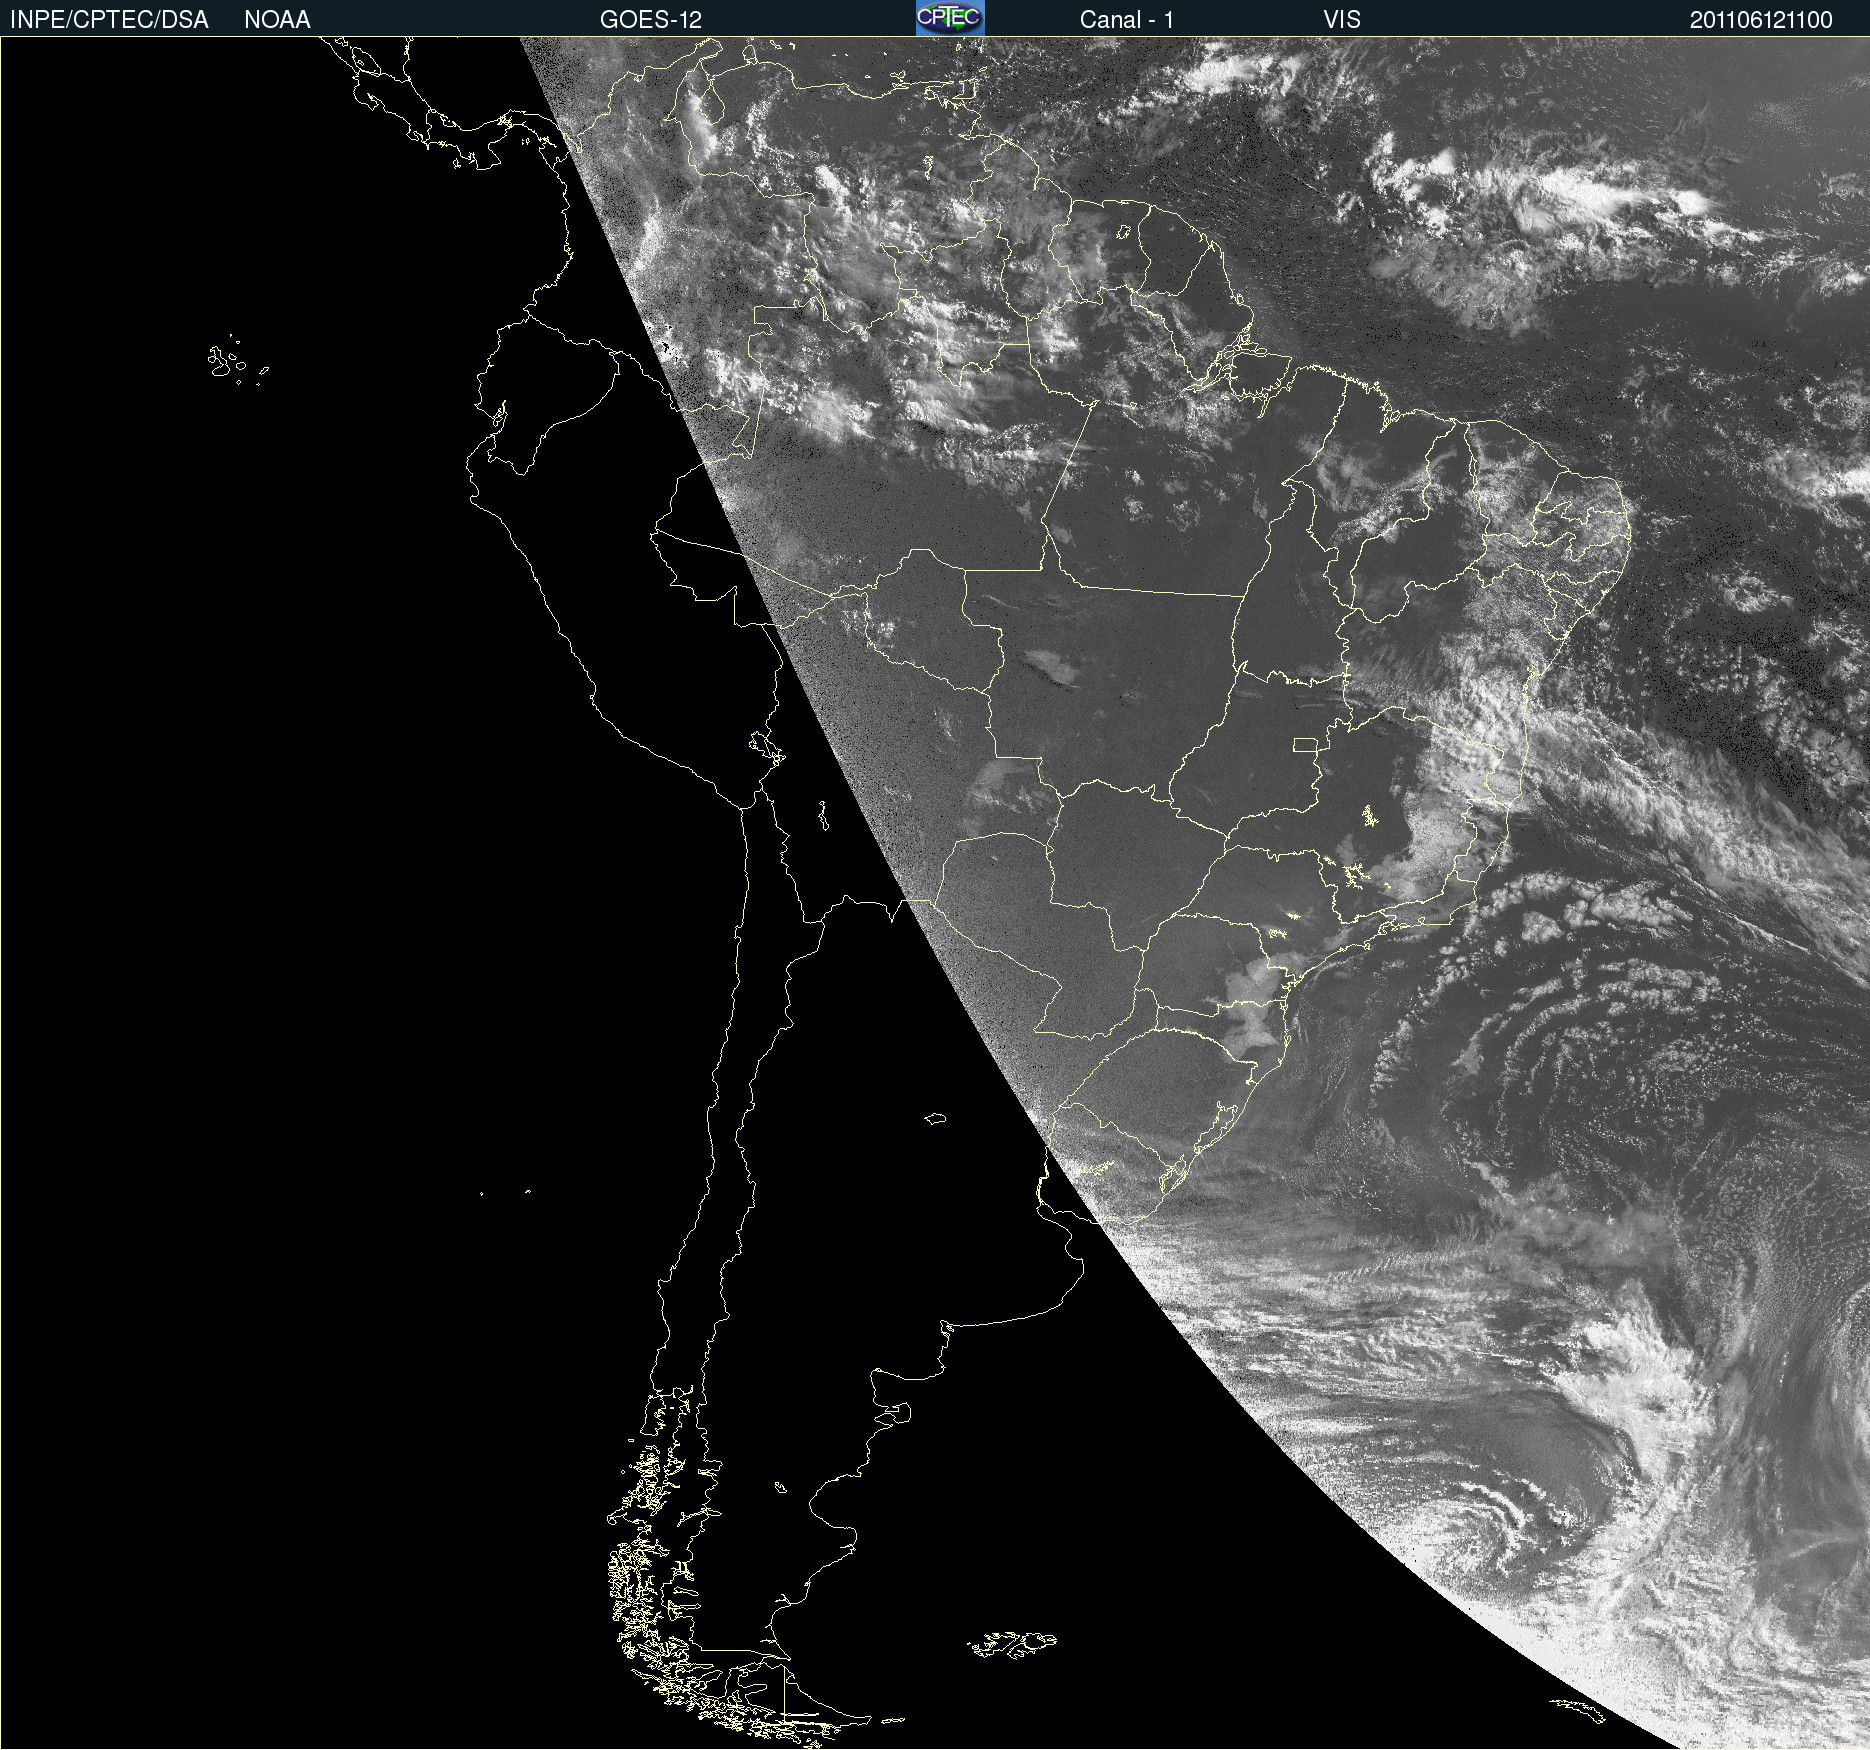Click the GOES-12 satellite label
1870x1750 pixels.
coord(651,20)
